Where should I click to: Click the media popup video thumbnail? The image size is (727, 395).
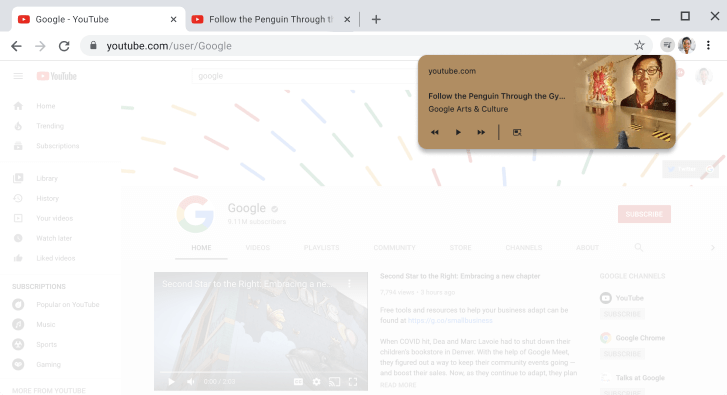click(625, 102)
